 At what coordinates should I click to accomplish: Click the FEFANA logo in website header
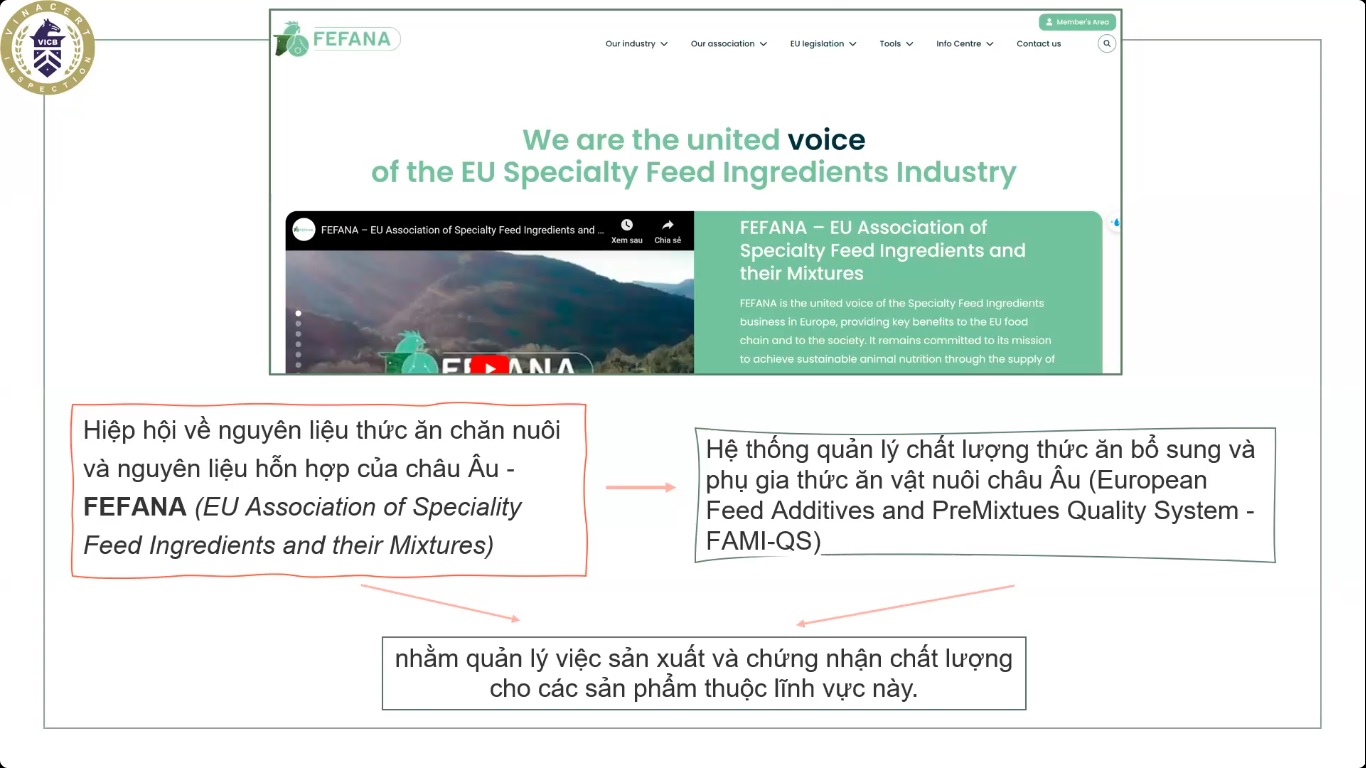tap(337, 39)
